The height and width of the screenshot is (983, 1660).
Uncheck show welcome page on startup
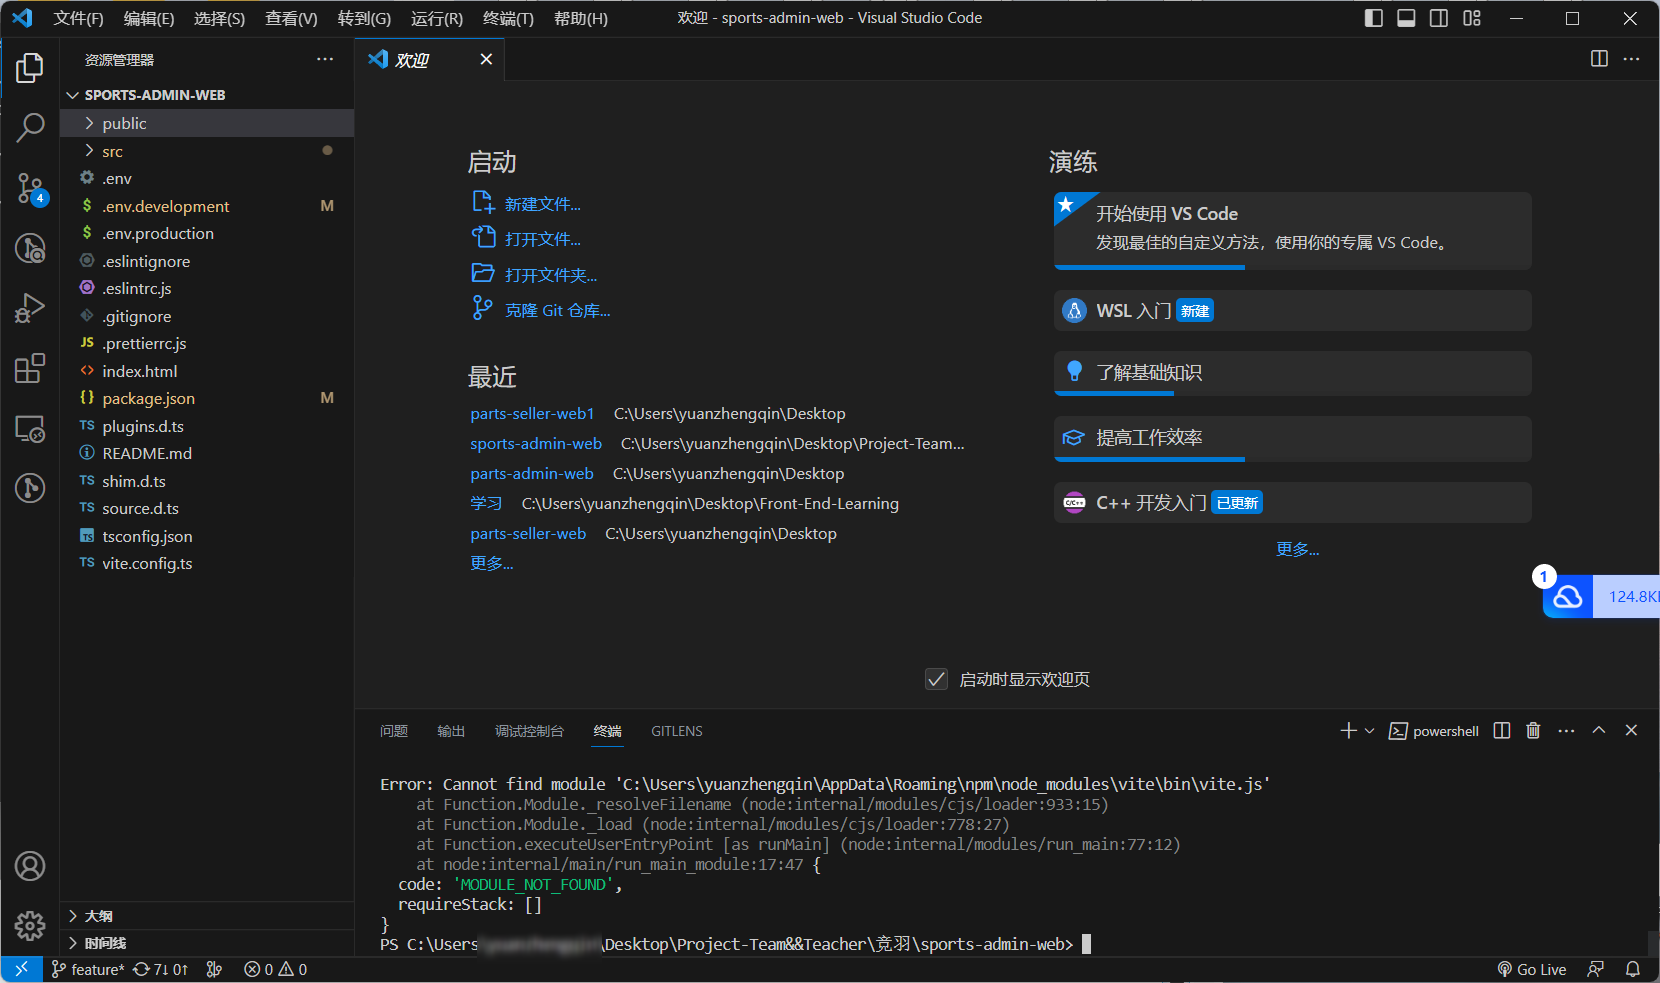click(936, 680)
